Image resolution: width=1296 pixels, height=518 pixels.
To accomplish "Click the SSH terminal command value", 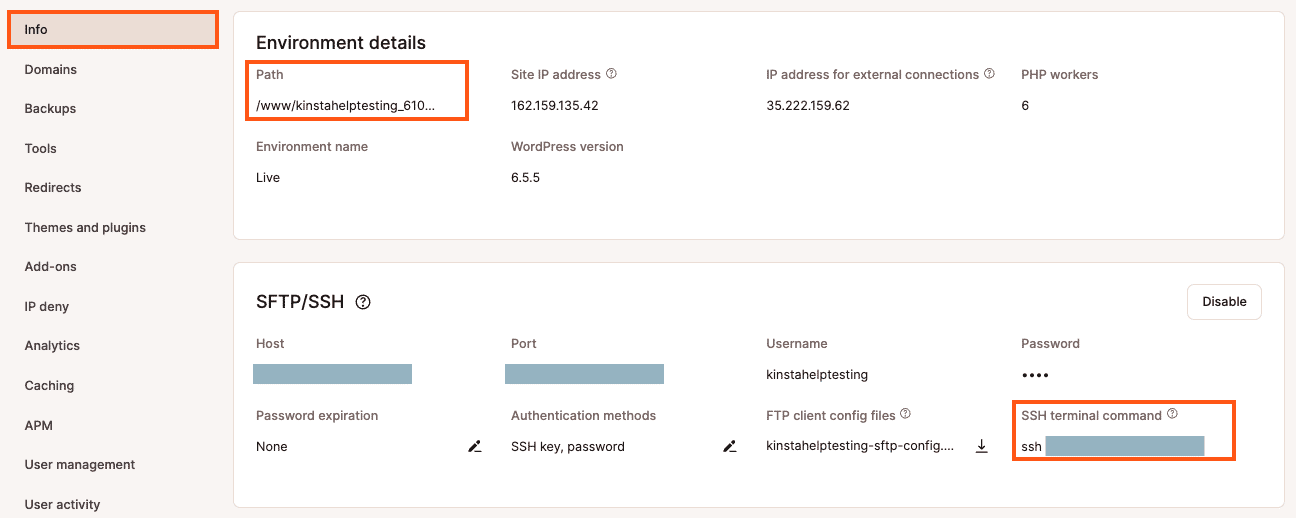I will click(x=1113, y=446).
